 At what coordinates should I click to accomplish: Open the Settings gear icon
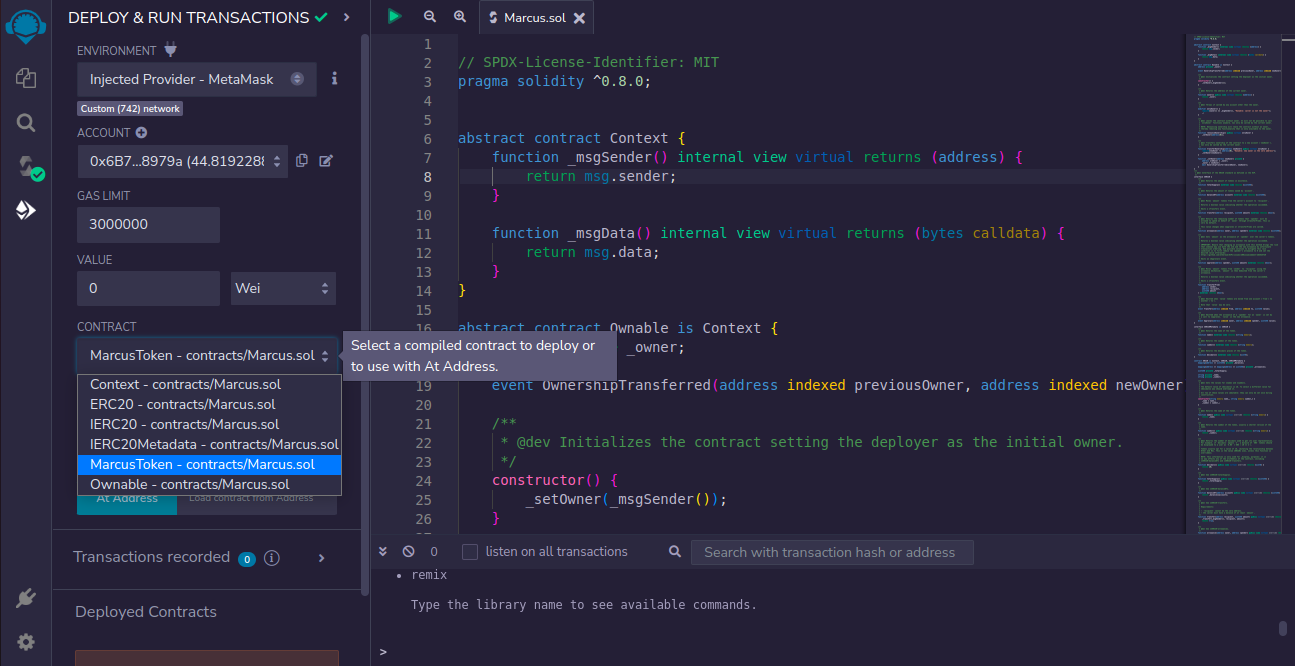(x=26, y=641)
